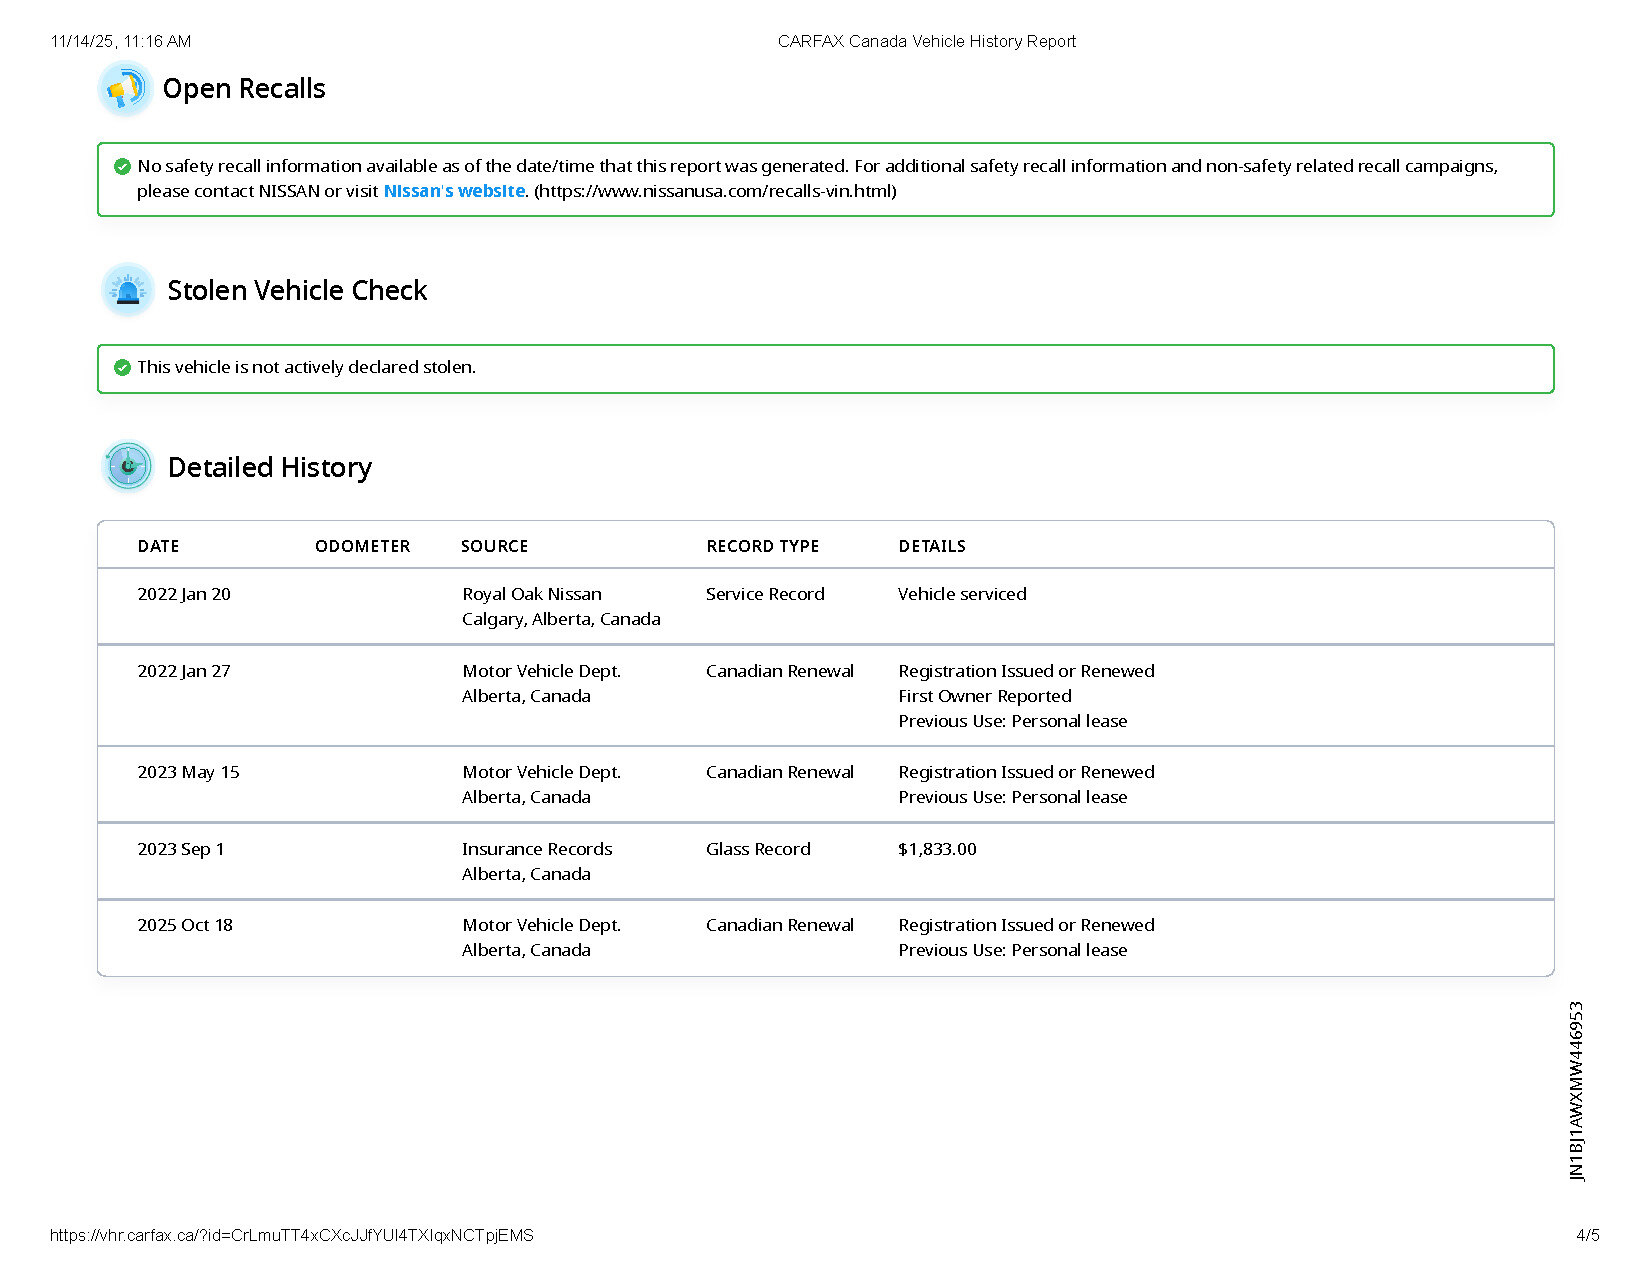1650x1275 pixels.
Task: Click the DATE column header
Action: (158, 546)
